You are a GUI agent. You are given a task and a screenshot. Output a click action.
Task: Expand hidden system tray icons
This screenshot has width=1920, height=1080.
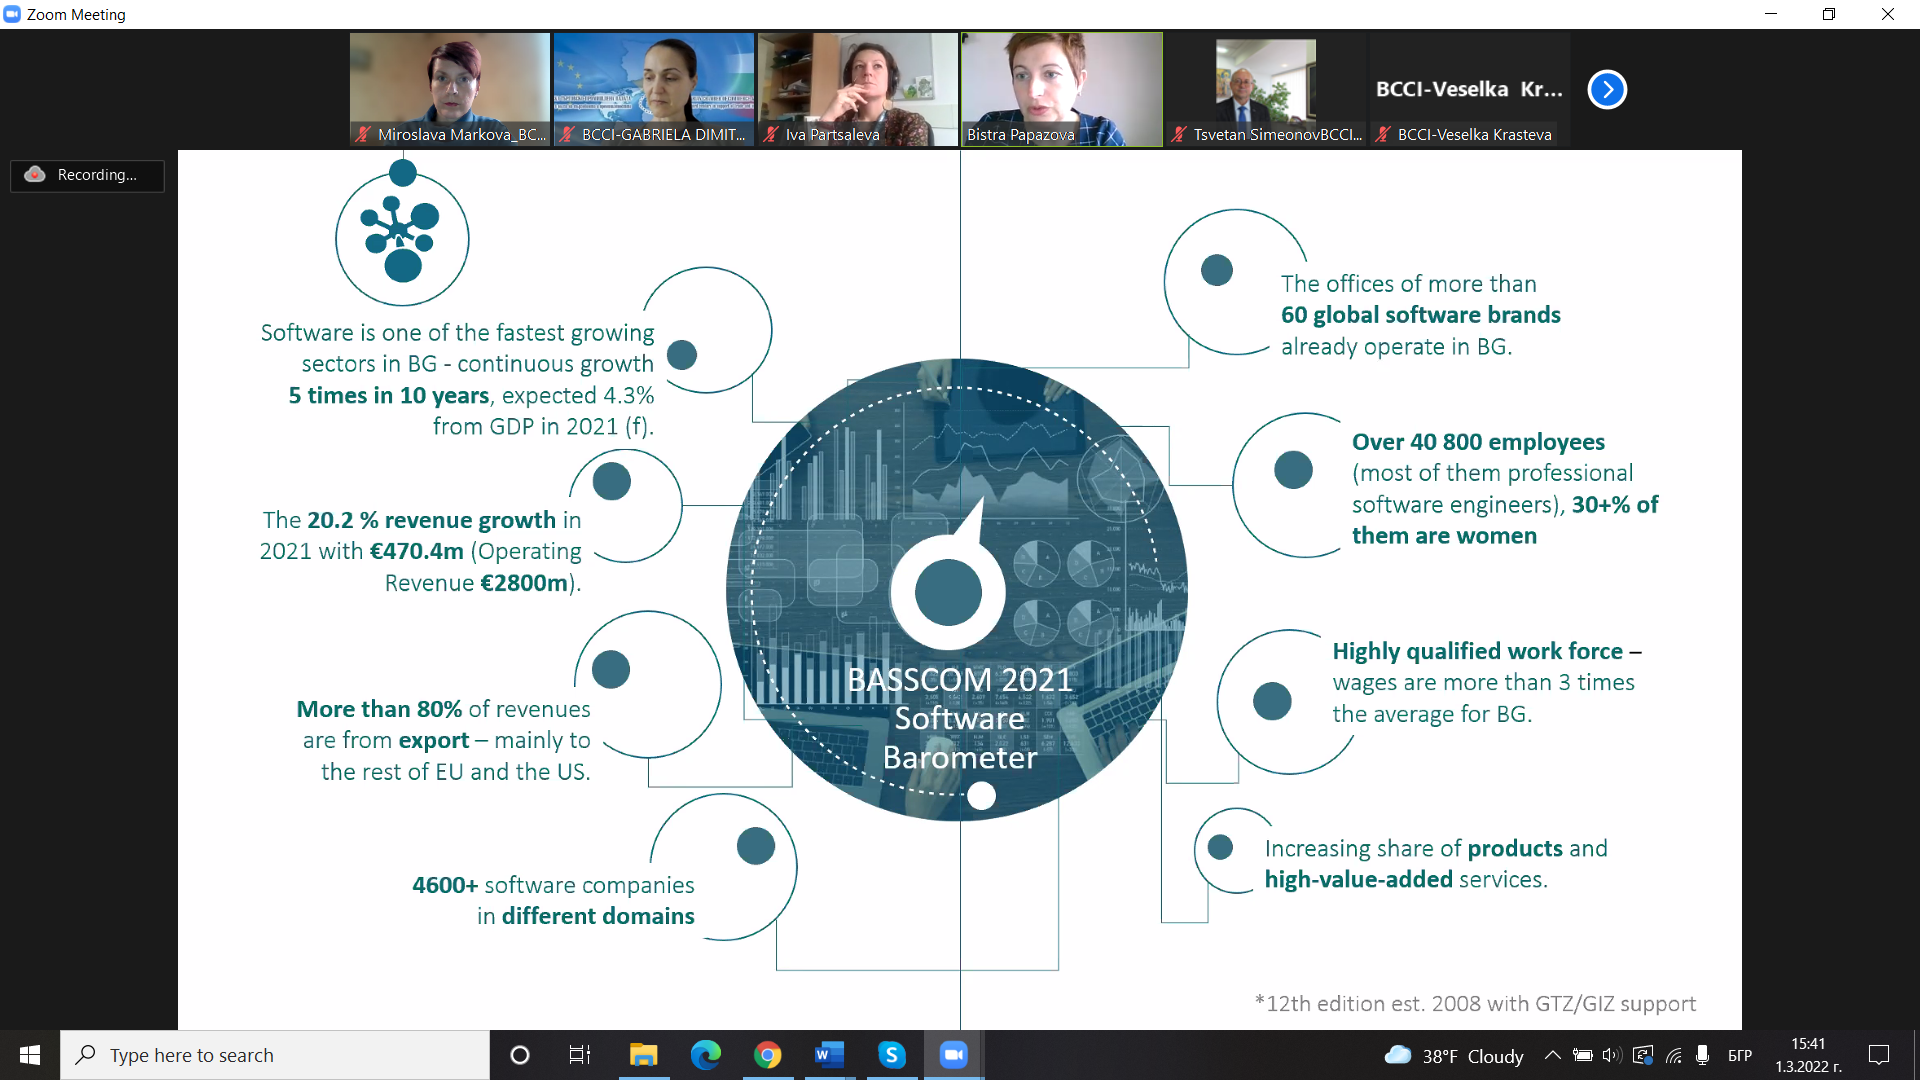tap(1552, 1055)
